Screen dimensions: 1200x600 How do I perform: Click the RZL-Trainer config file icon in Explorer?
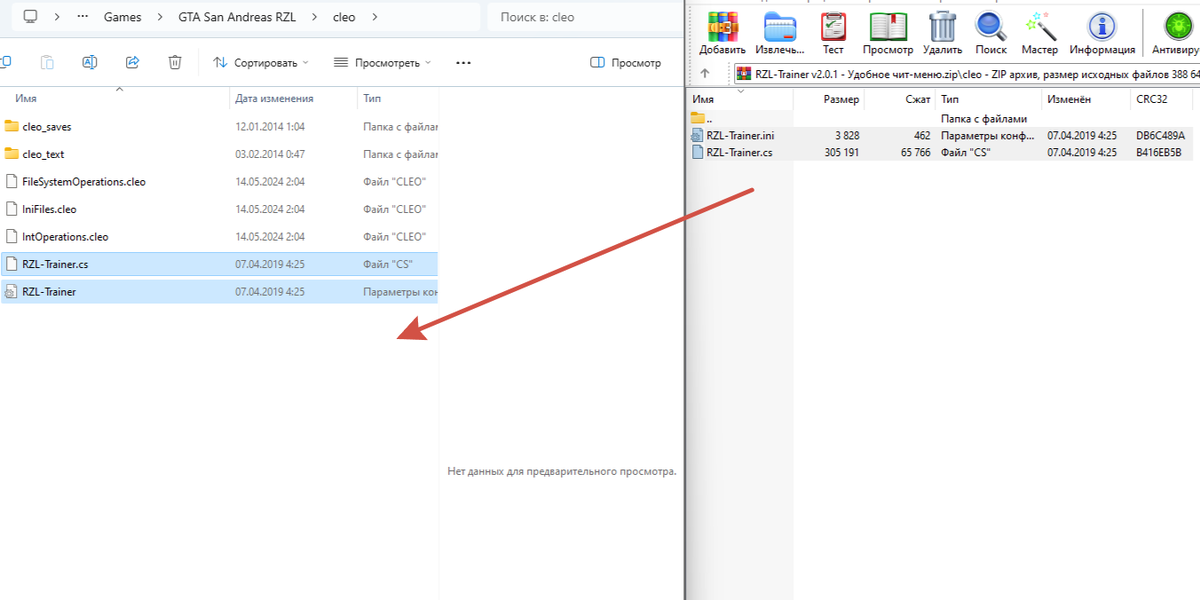click(12, 292)
